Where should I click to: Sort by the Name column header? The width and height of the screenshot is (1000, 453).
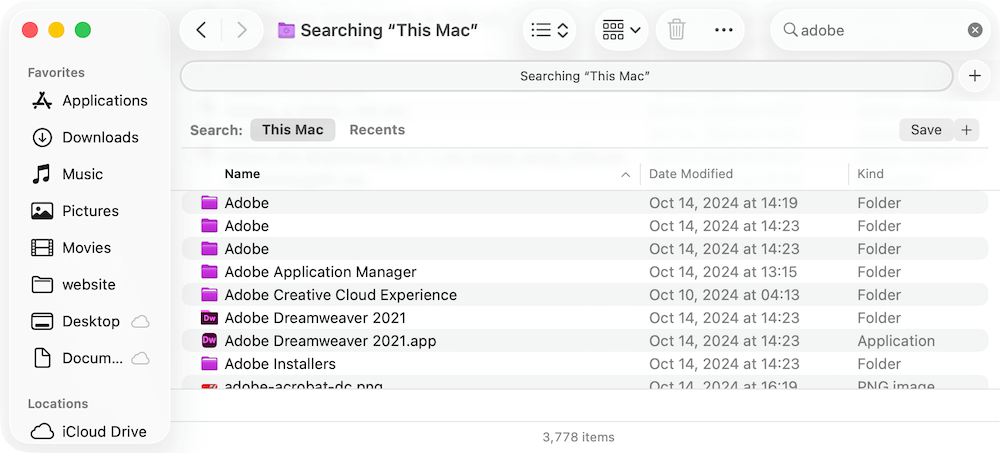(x=242, y=174)
